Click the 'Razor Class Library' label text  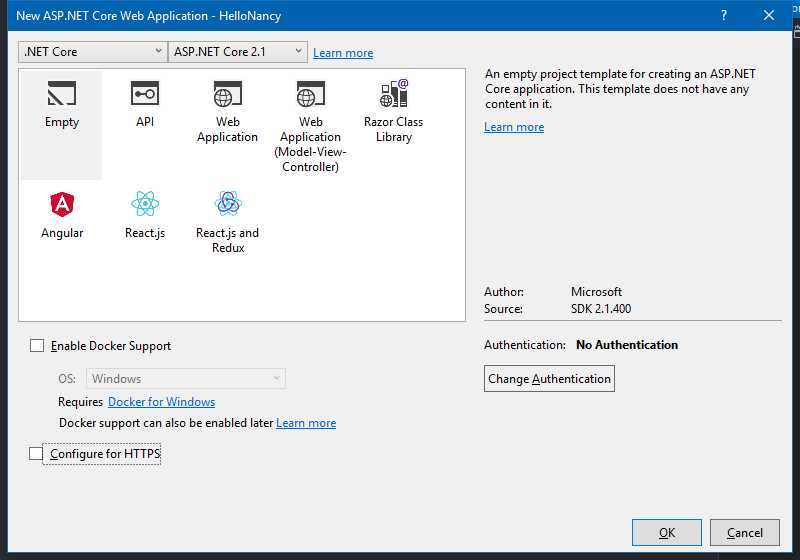tap(393, 129)
